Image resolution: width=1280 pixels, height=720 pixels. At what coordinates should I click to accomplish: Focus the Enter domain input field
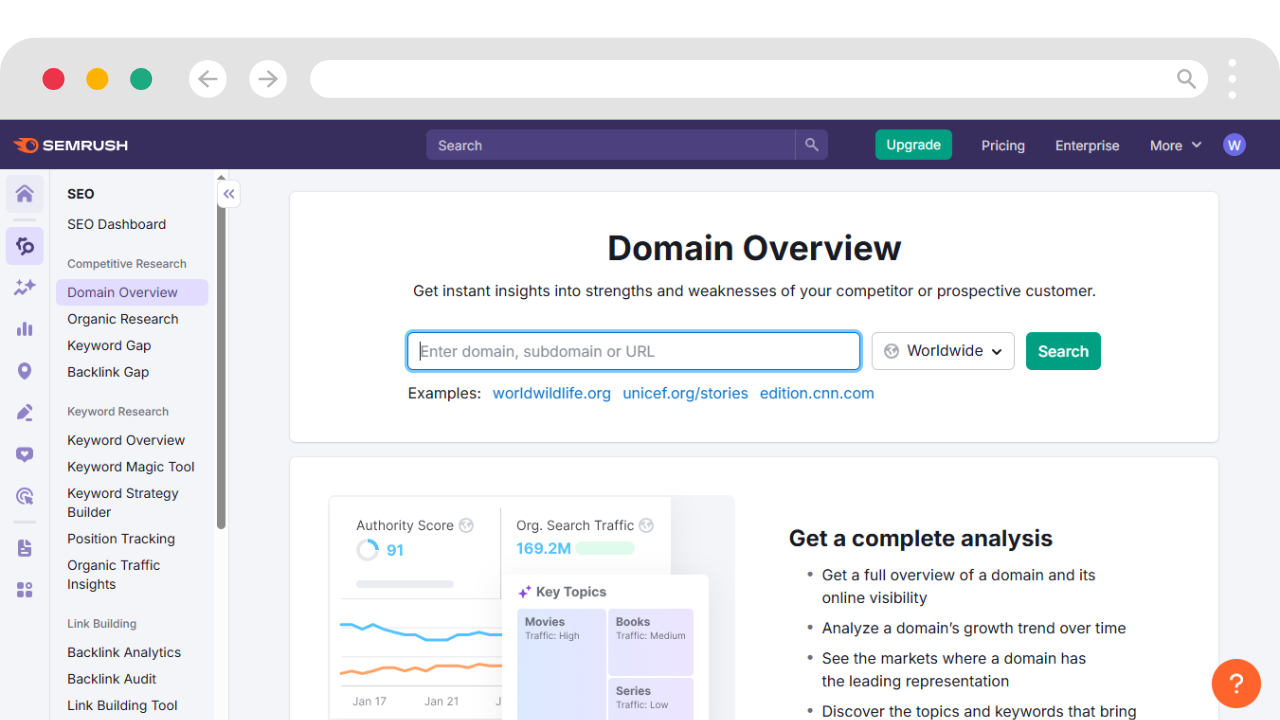[x=633, y=351]
